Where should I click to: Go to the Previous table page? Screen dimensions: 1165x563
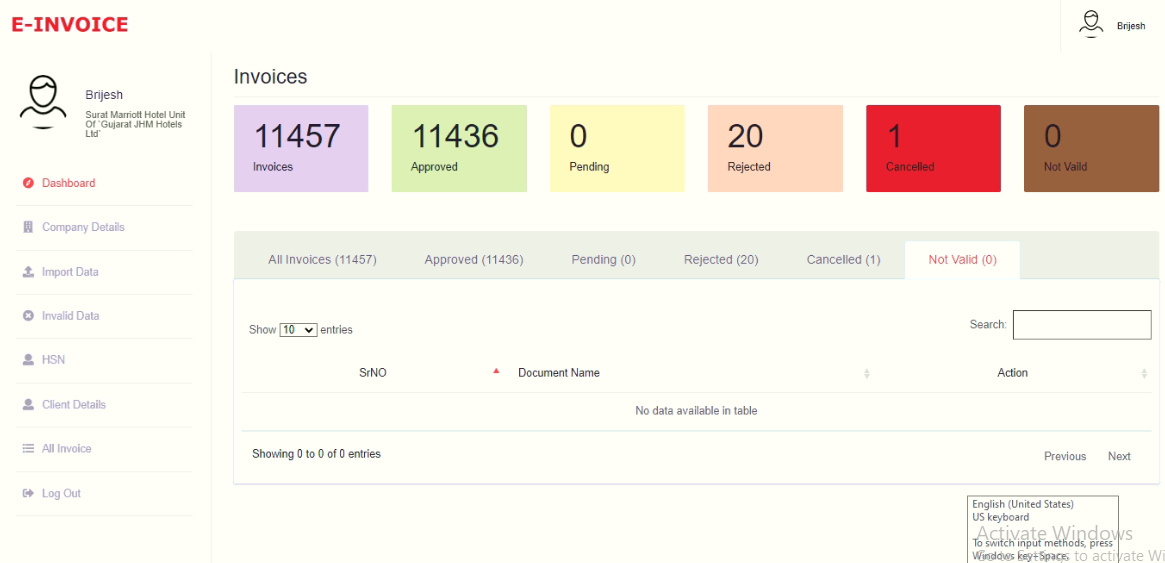point(1065,456)
